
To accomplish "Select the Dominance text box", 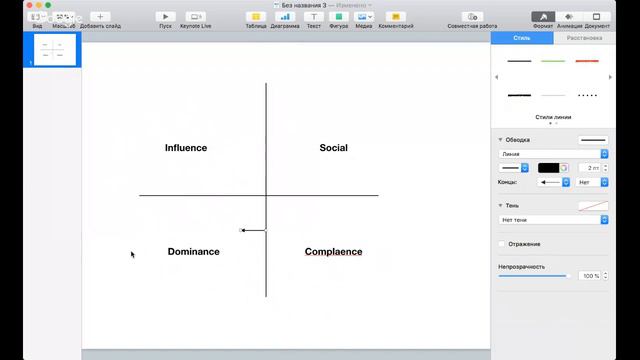I will (x=193, y=251).
